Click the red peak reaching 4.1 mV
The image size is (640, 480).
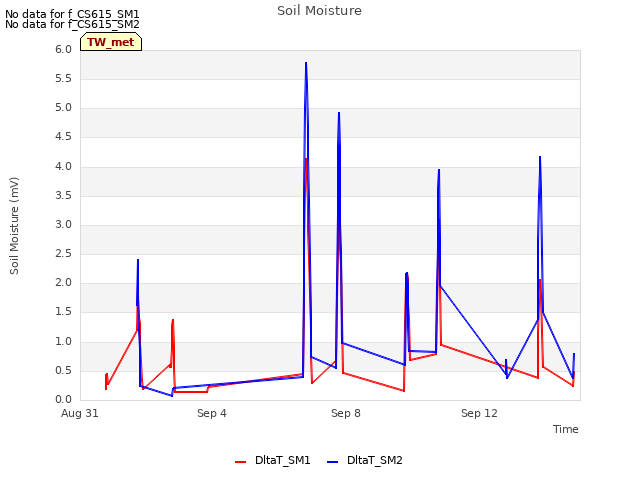(x=306, y=159)
